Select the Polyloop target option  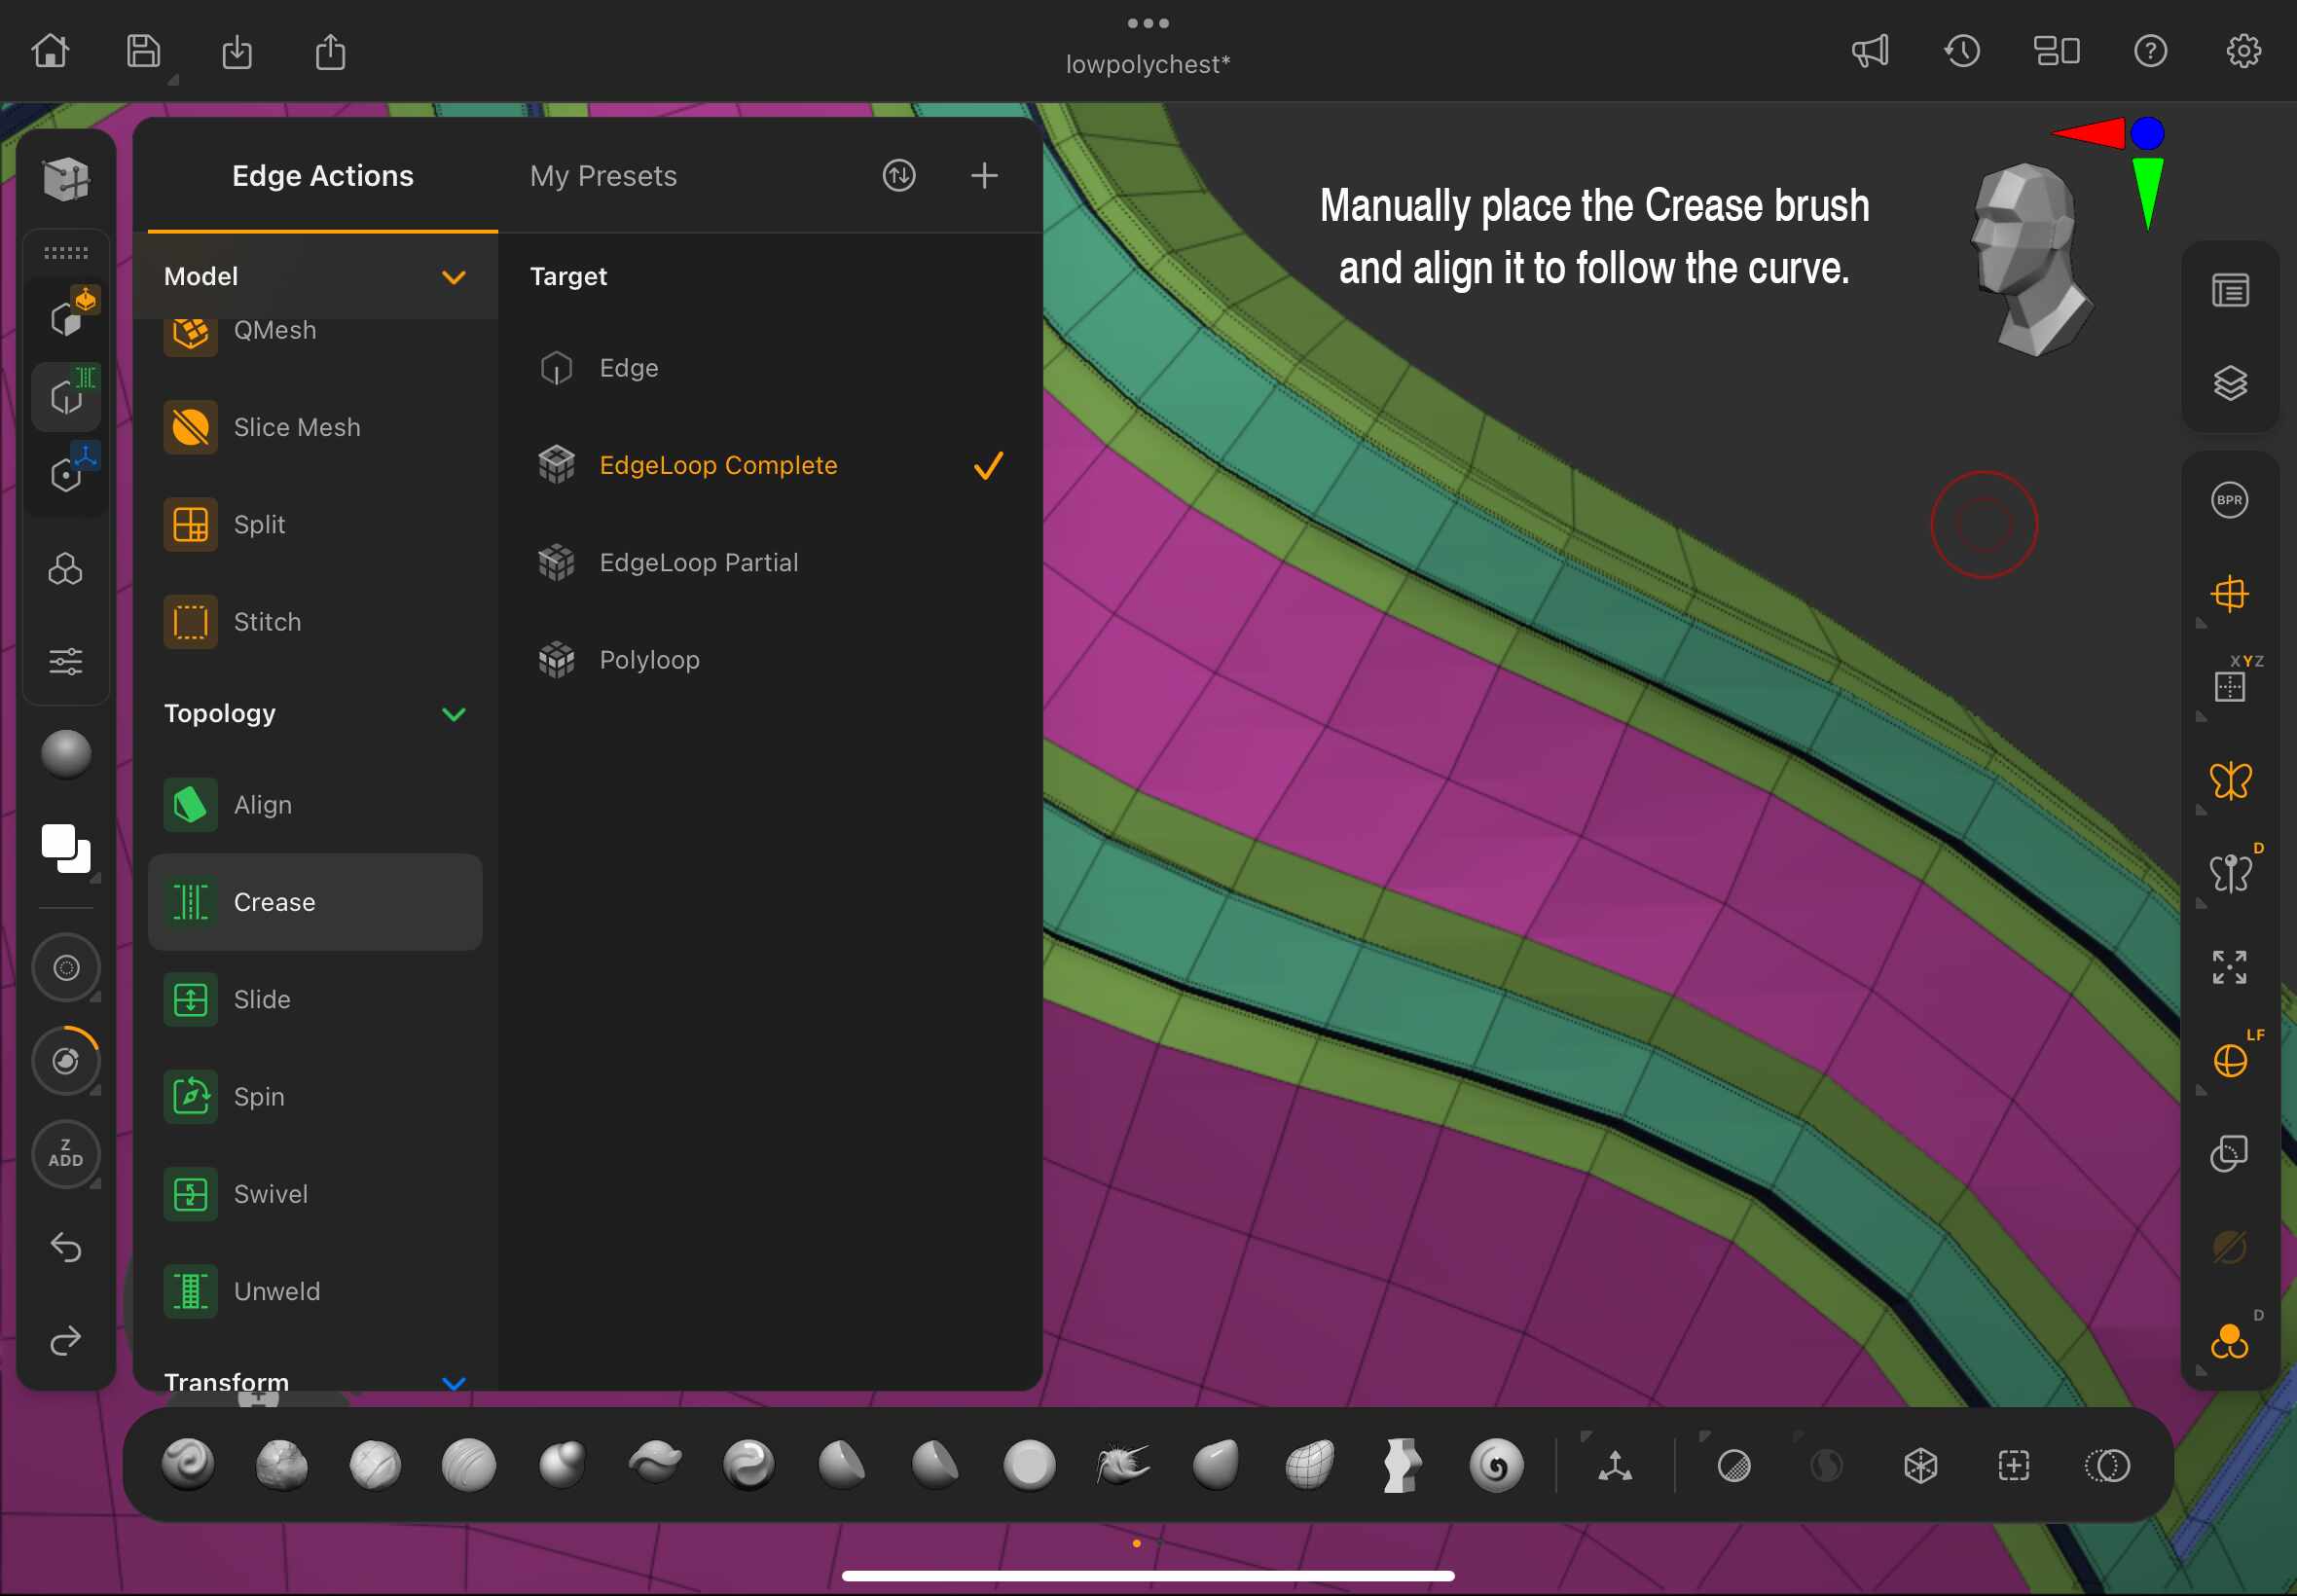point(649,660)
